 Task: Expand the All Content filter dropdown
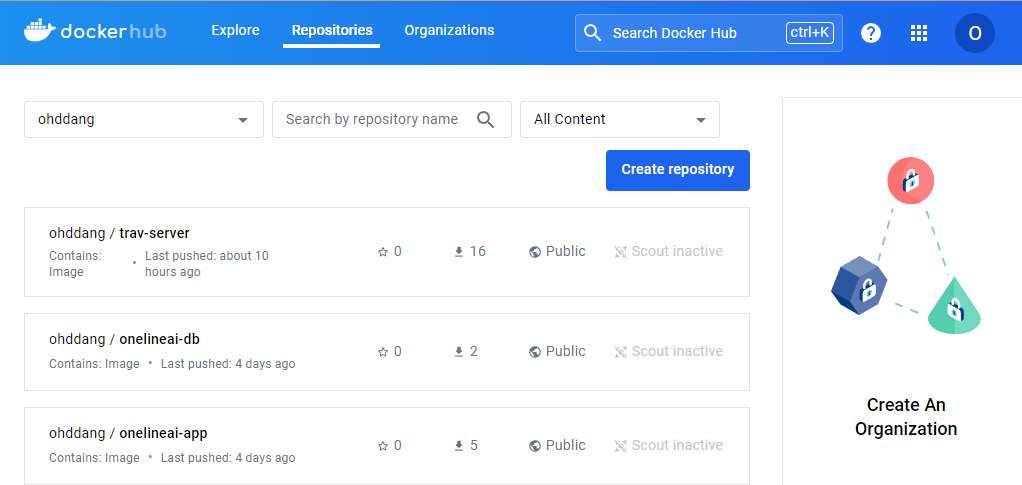click(x=620, y=119)
